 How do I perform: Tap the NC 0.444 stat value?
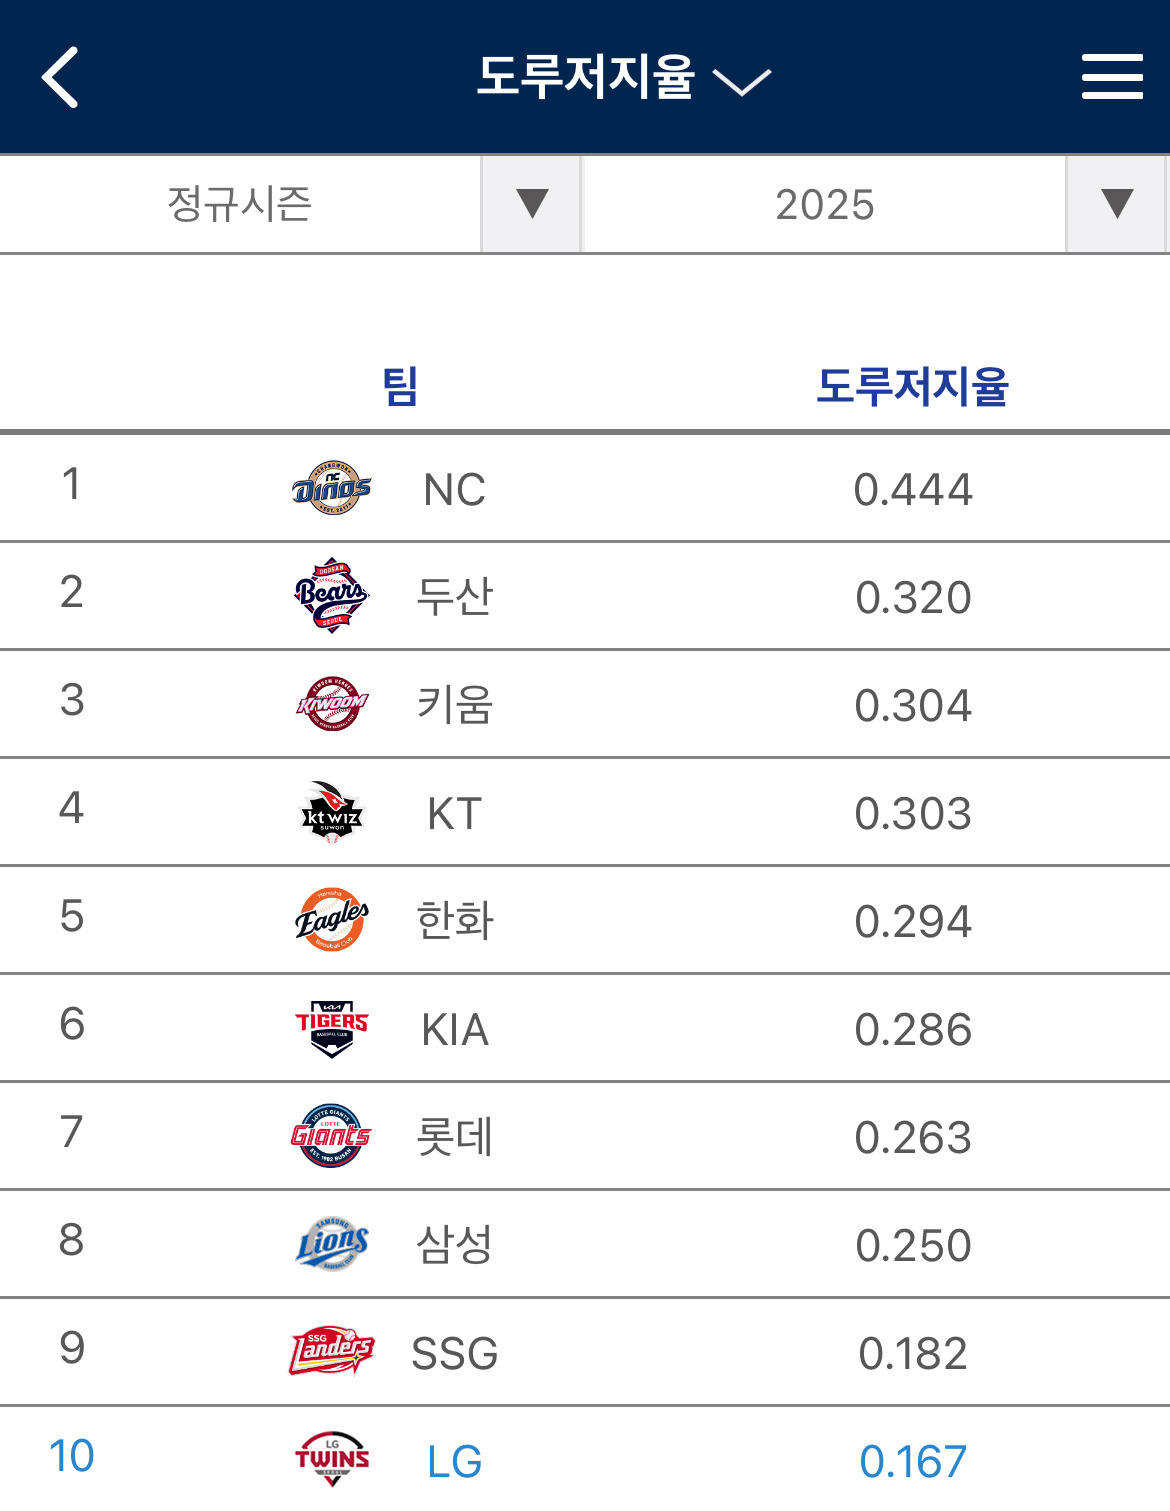pos(912,489)
